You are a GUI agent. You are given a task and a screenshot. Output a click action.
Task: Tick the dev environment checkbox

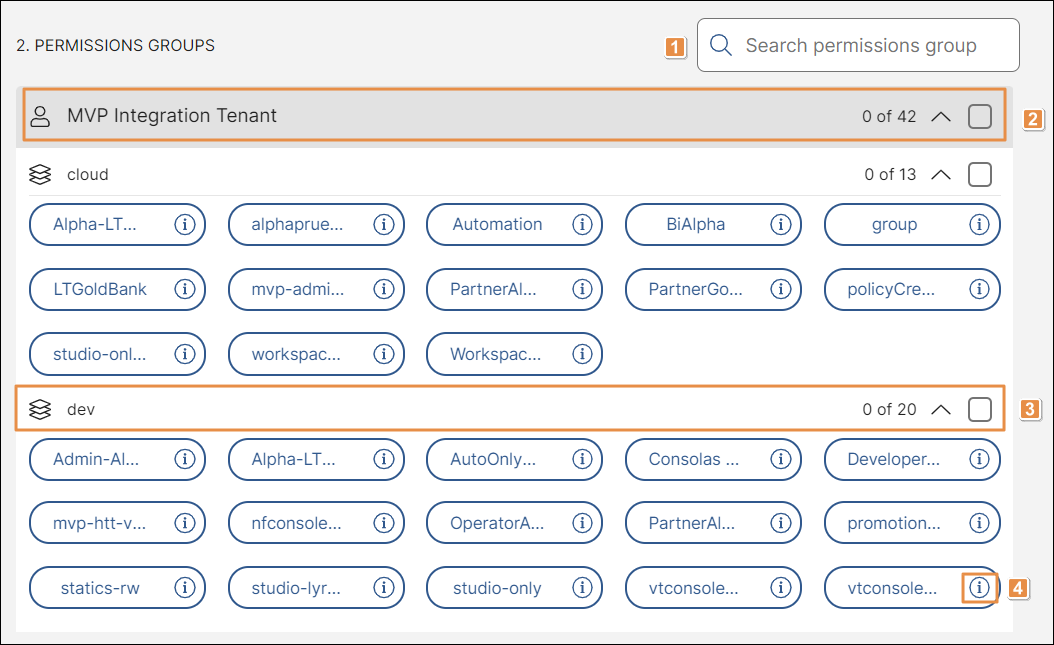980,409
